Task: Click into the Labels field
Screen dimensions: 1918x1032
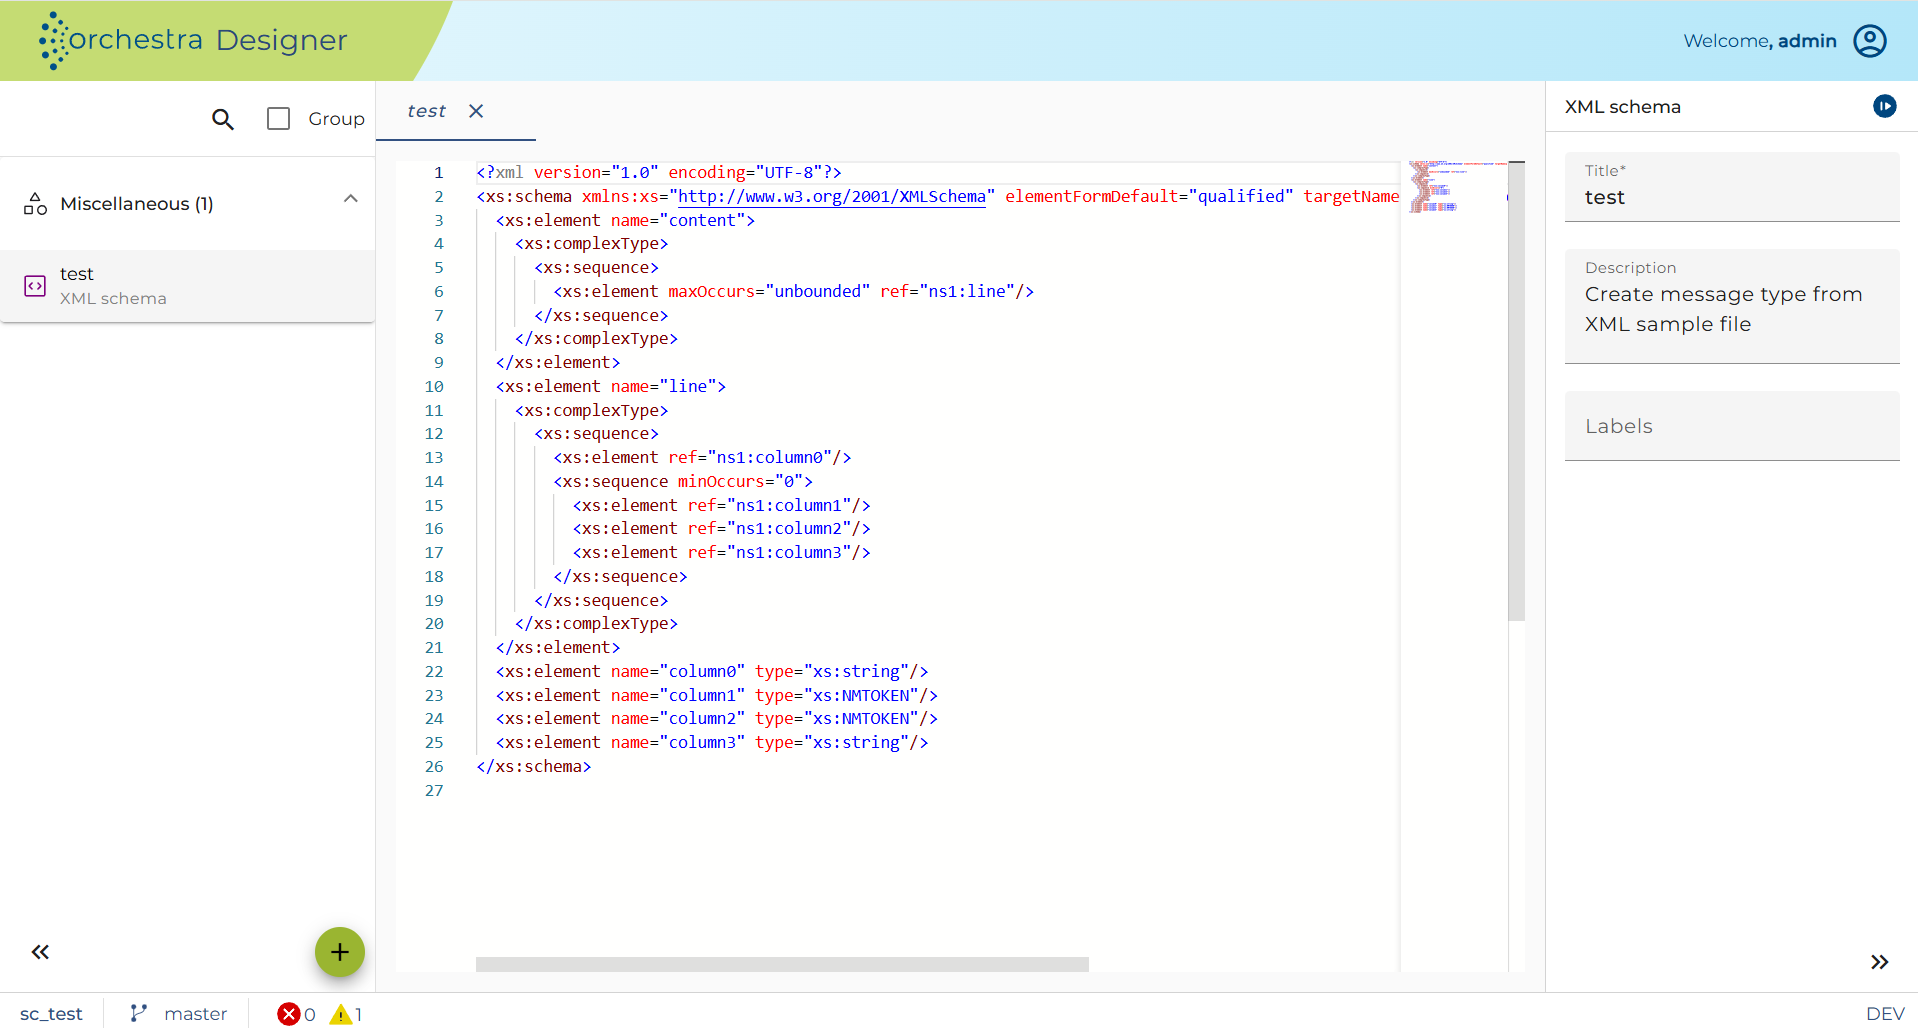Action: (1732, 426)
